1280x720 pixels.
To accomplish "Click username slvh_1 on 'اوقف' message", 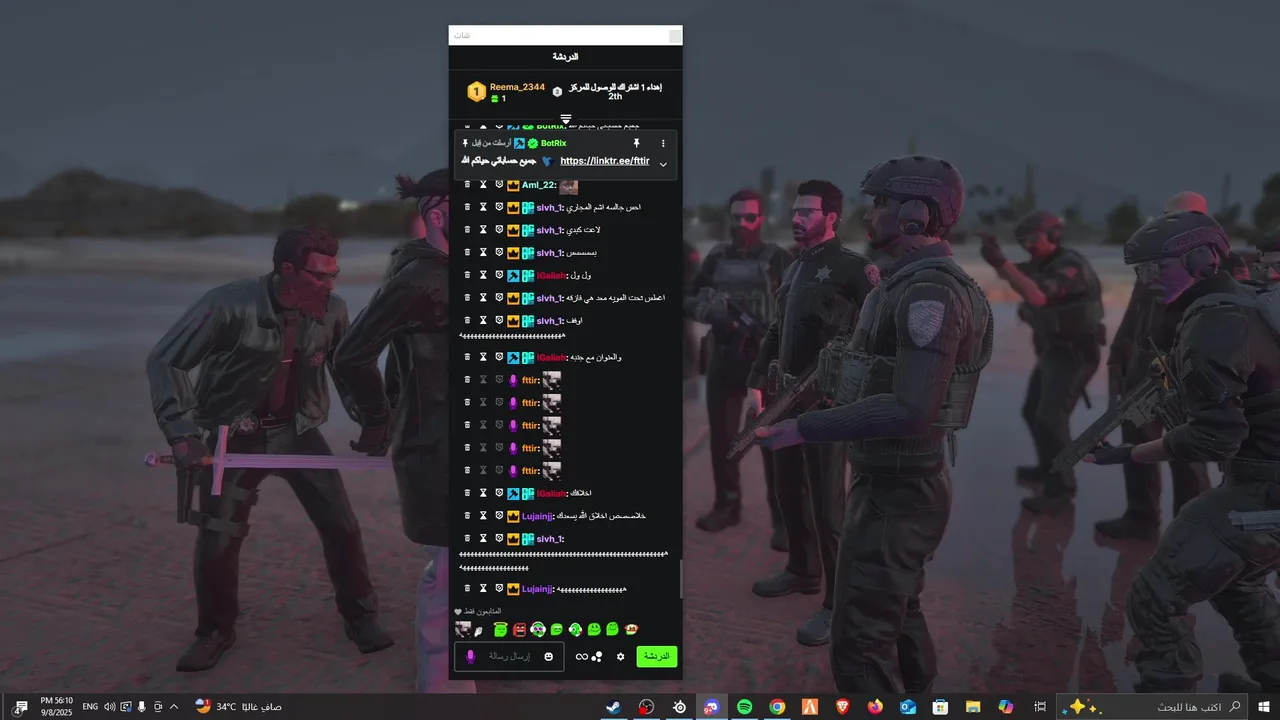I will pyautogui.click(x=550, y=321).
